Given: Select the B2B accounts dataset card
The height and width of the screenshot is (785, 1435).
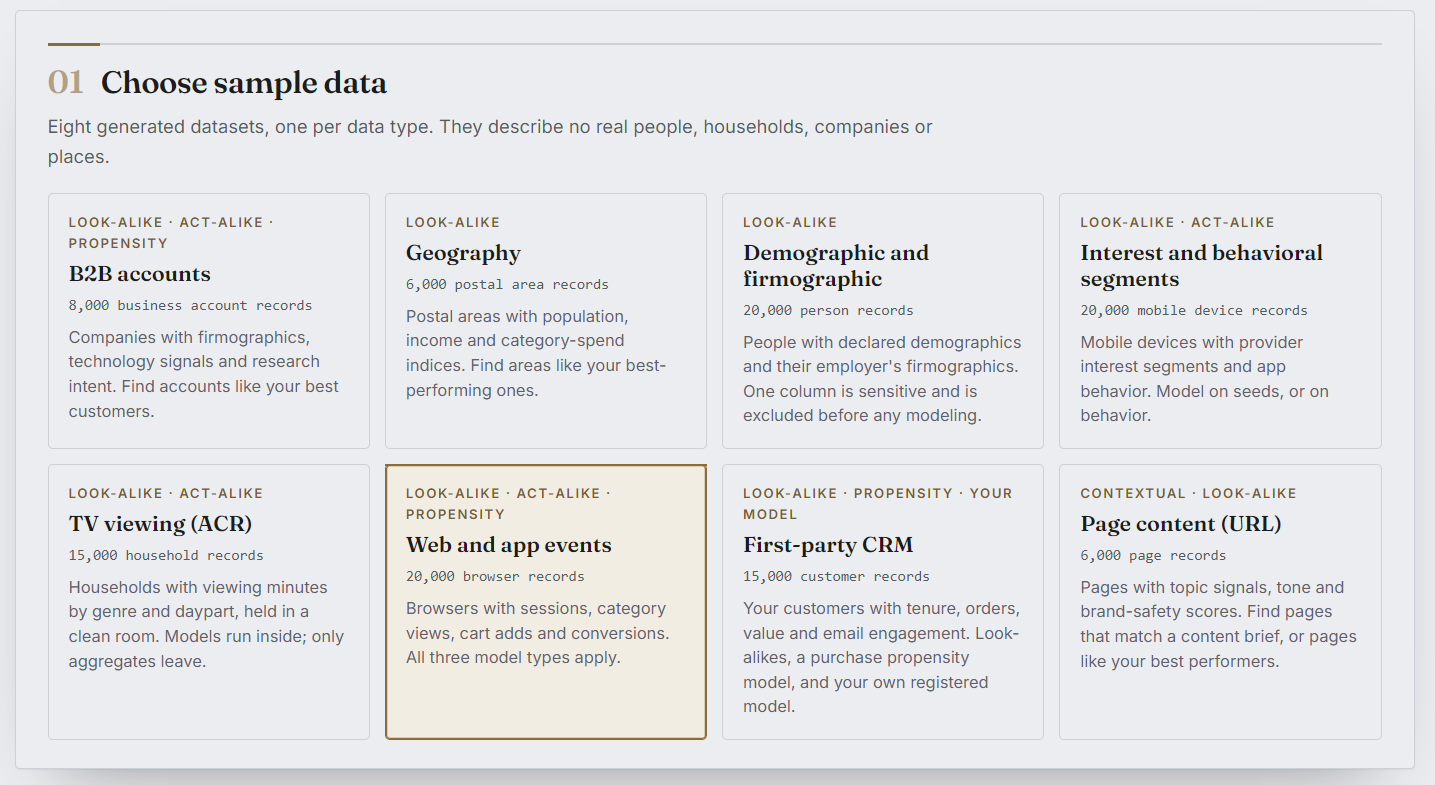Looking at the screenshot, I should click(209, 321).
